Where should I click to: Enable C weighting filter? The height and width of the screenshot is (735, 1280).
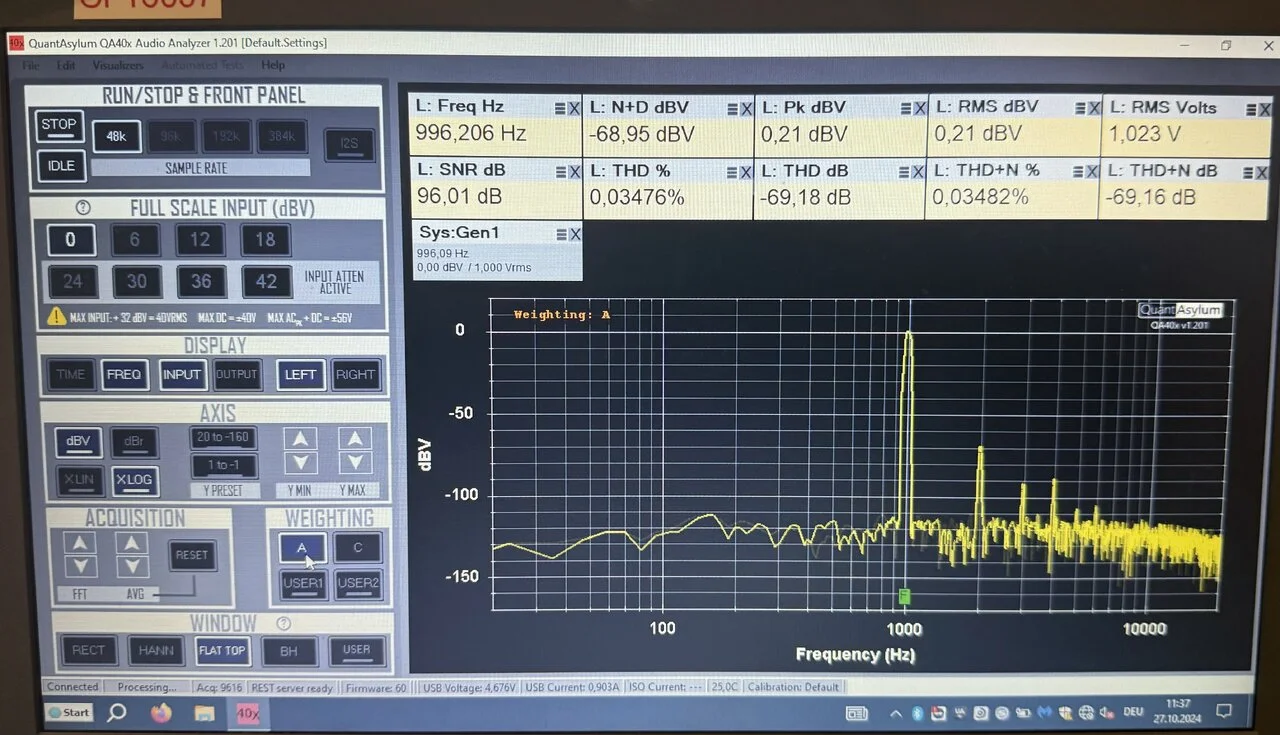point(357,548)
